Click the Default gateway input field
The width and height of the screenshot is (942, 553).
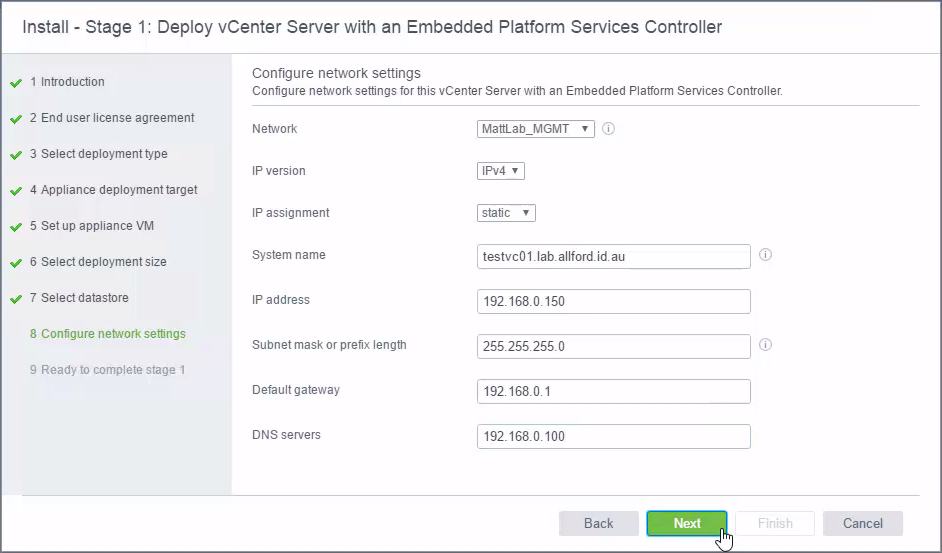(x=613, y=391)
